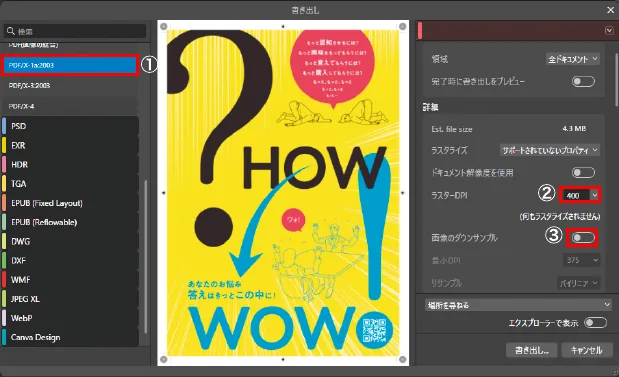This screenshot has height=377, width=619.
Task: Click the キャンセル button
Action: point(587,350)
